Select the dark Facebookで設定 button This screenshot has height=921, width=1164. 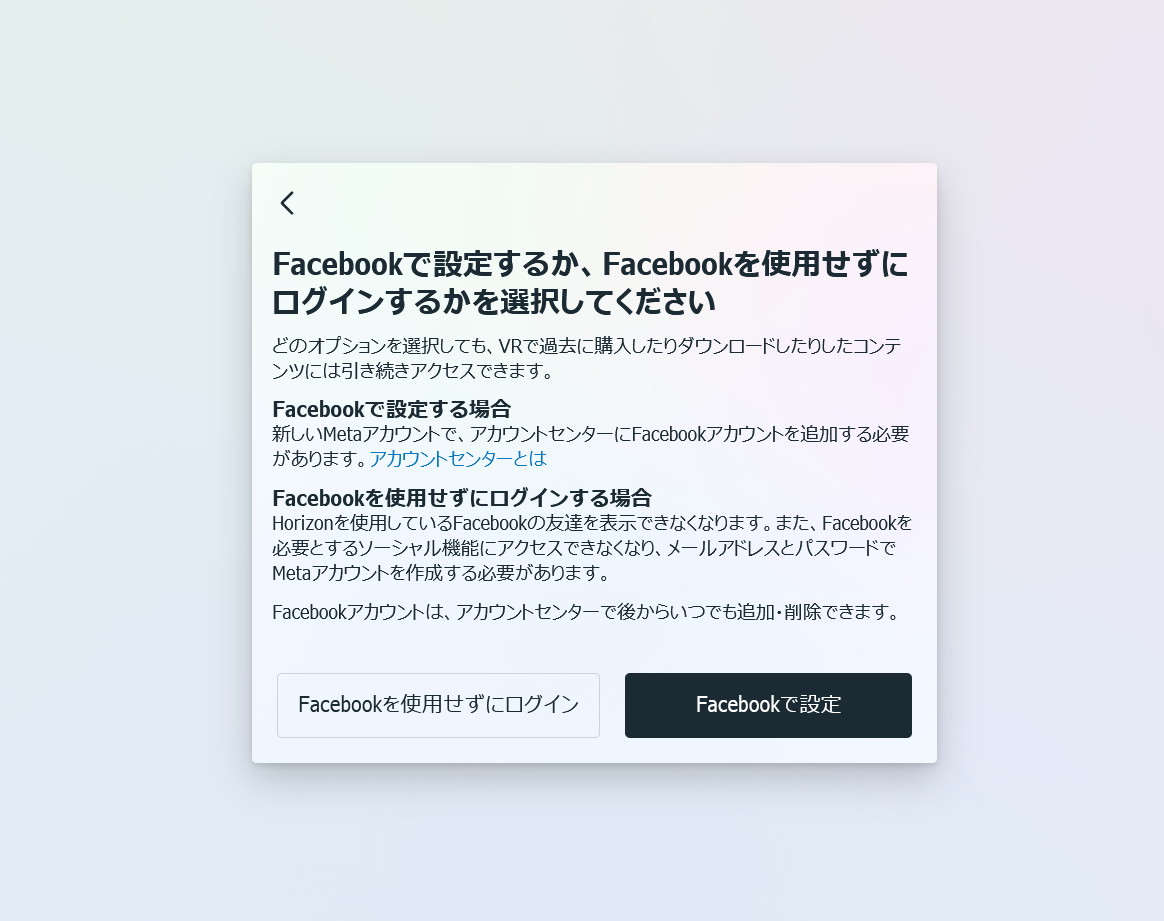768,705
